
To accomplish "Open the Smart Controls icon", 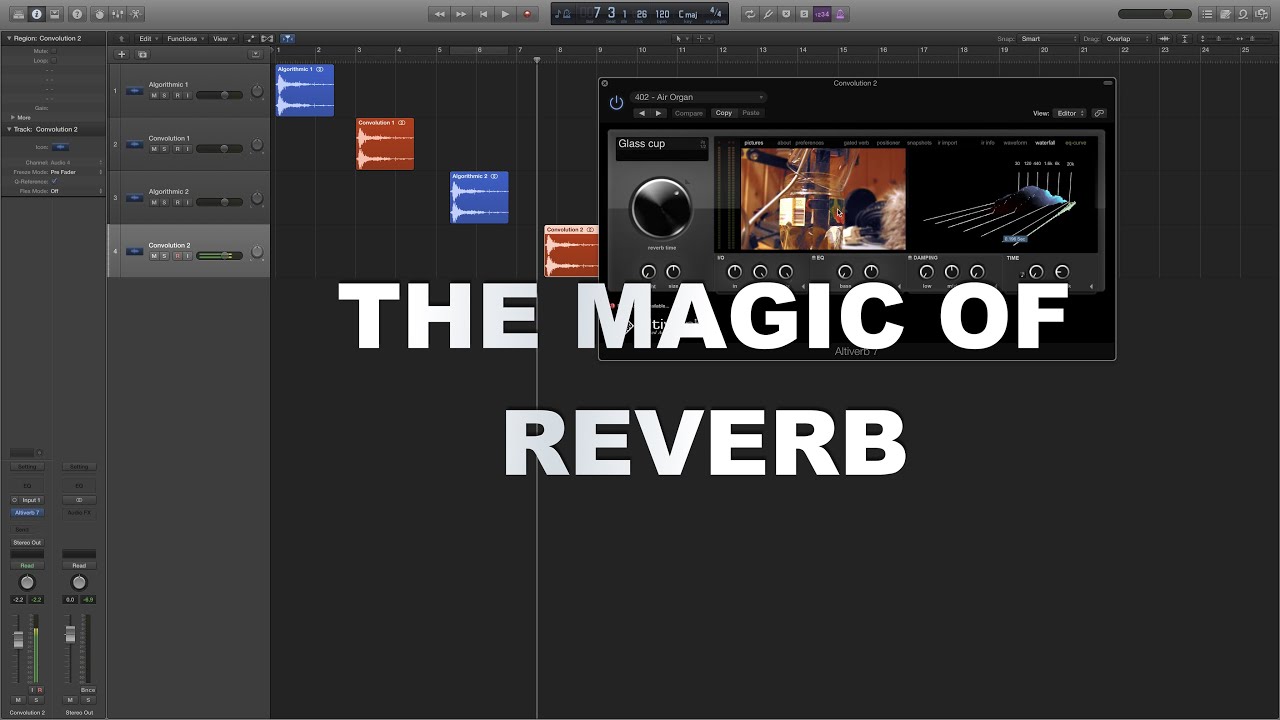I will click(x=99, y=14).
